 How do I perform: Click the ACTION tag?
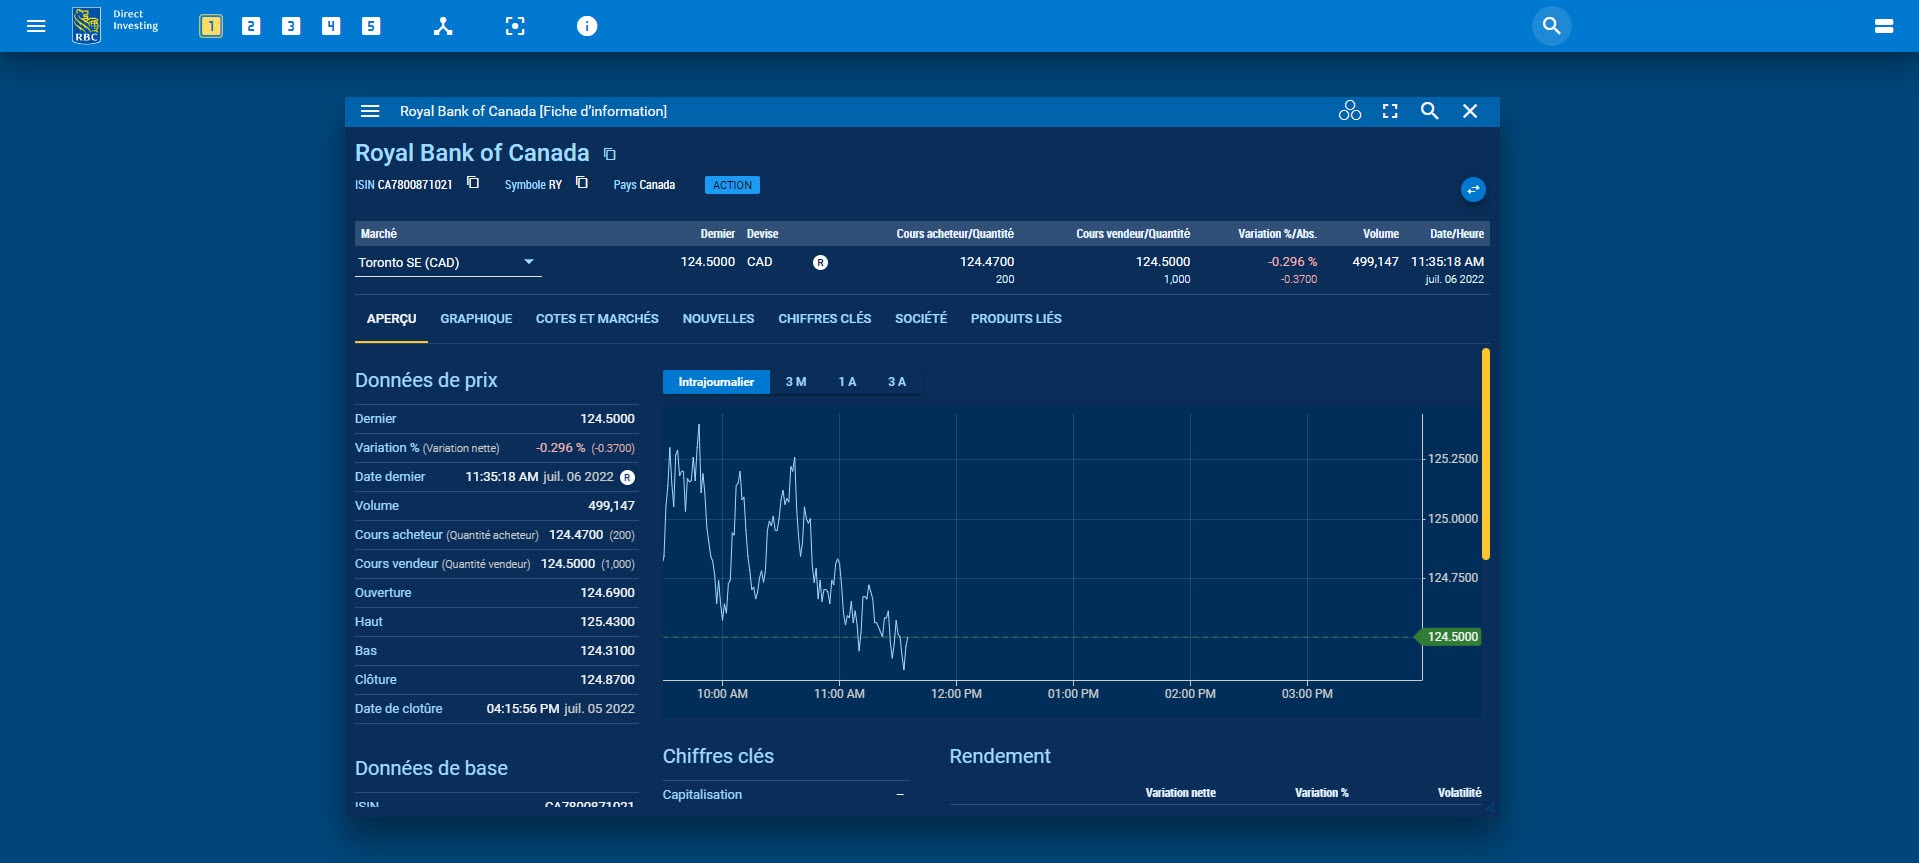tap(732, 185)
